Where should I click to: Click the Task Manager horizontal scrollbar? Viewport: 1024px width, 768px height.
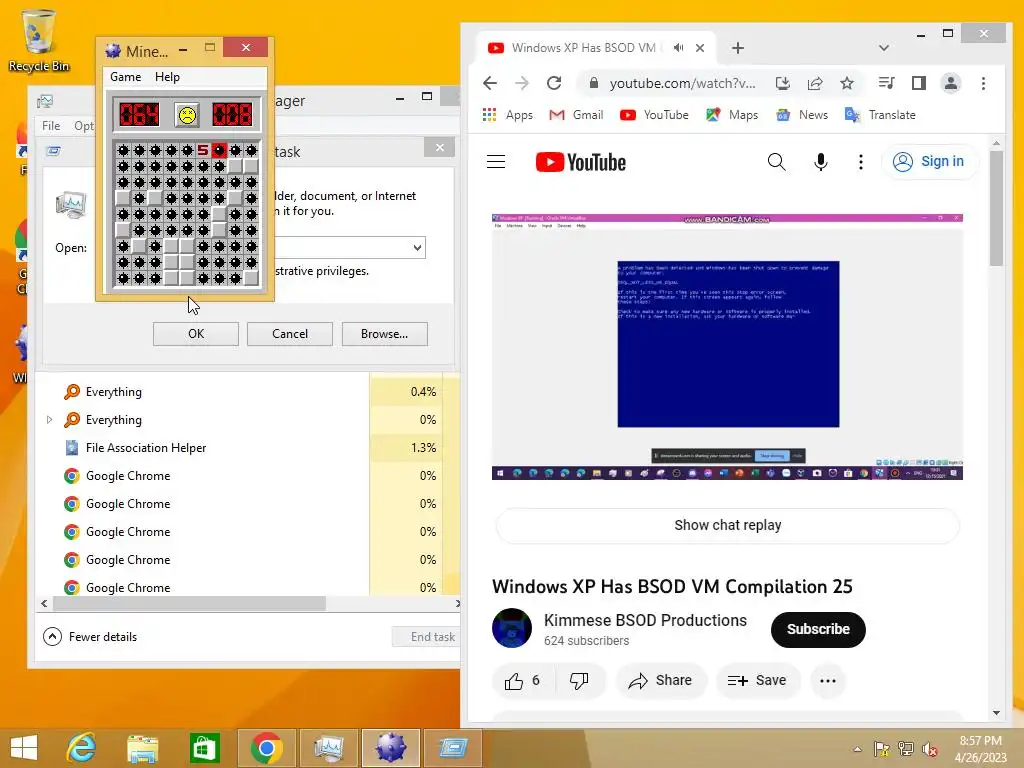[189, 603]
